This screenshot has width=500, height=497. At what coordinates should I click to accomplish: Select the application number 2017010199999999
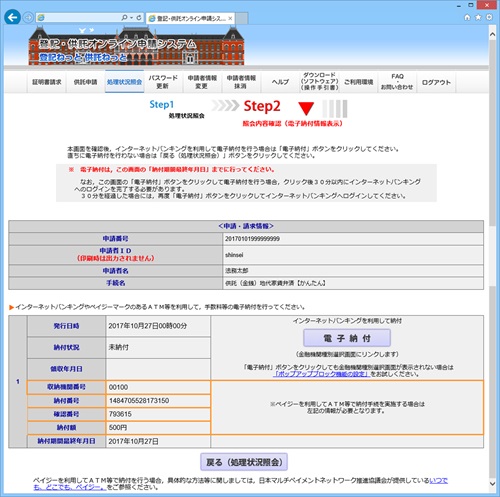pos(252,239)
